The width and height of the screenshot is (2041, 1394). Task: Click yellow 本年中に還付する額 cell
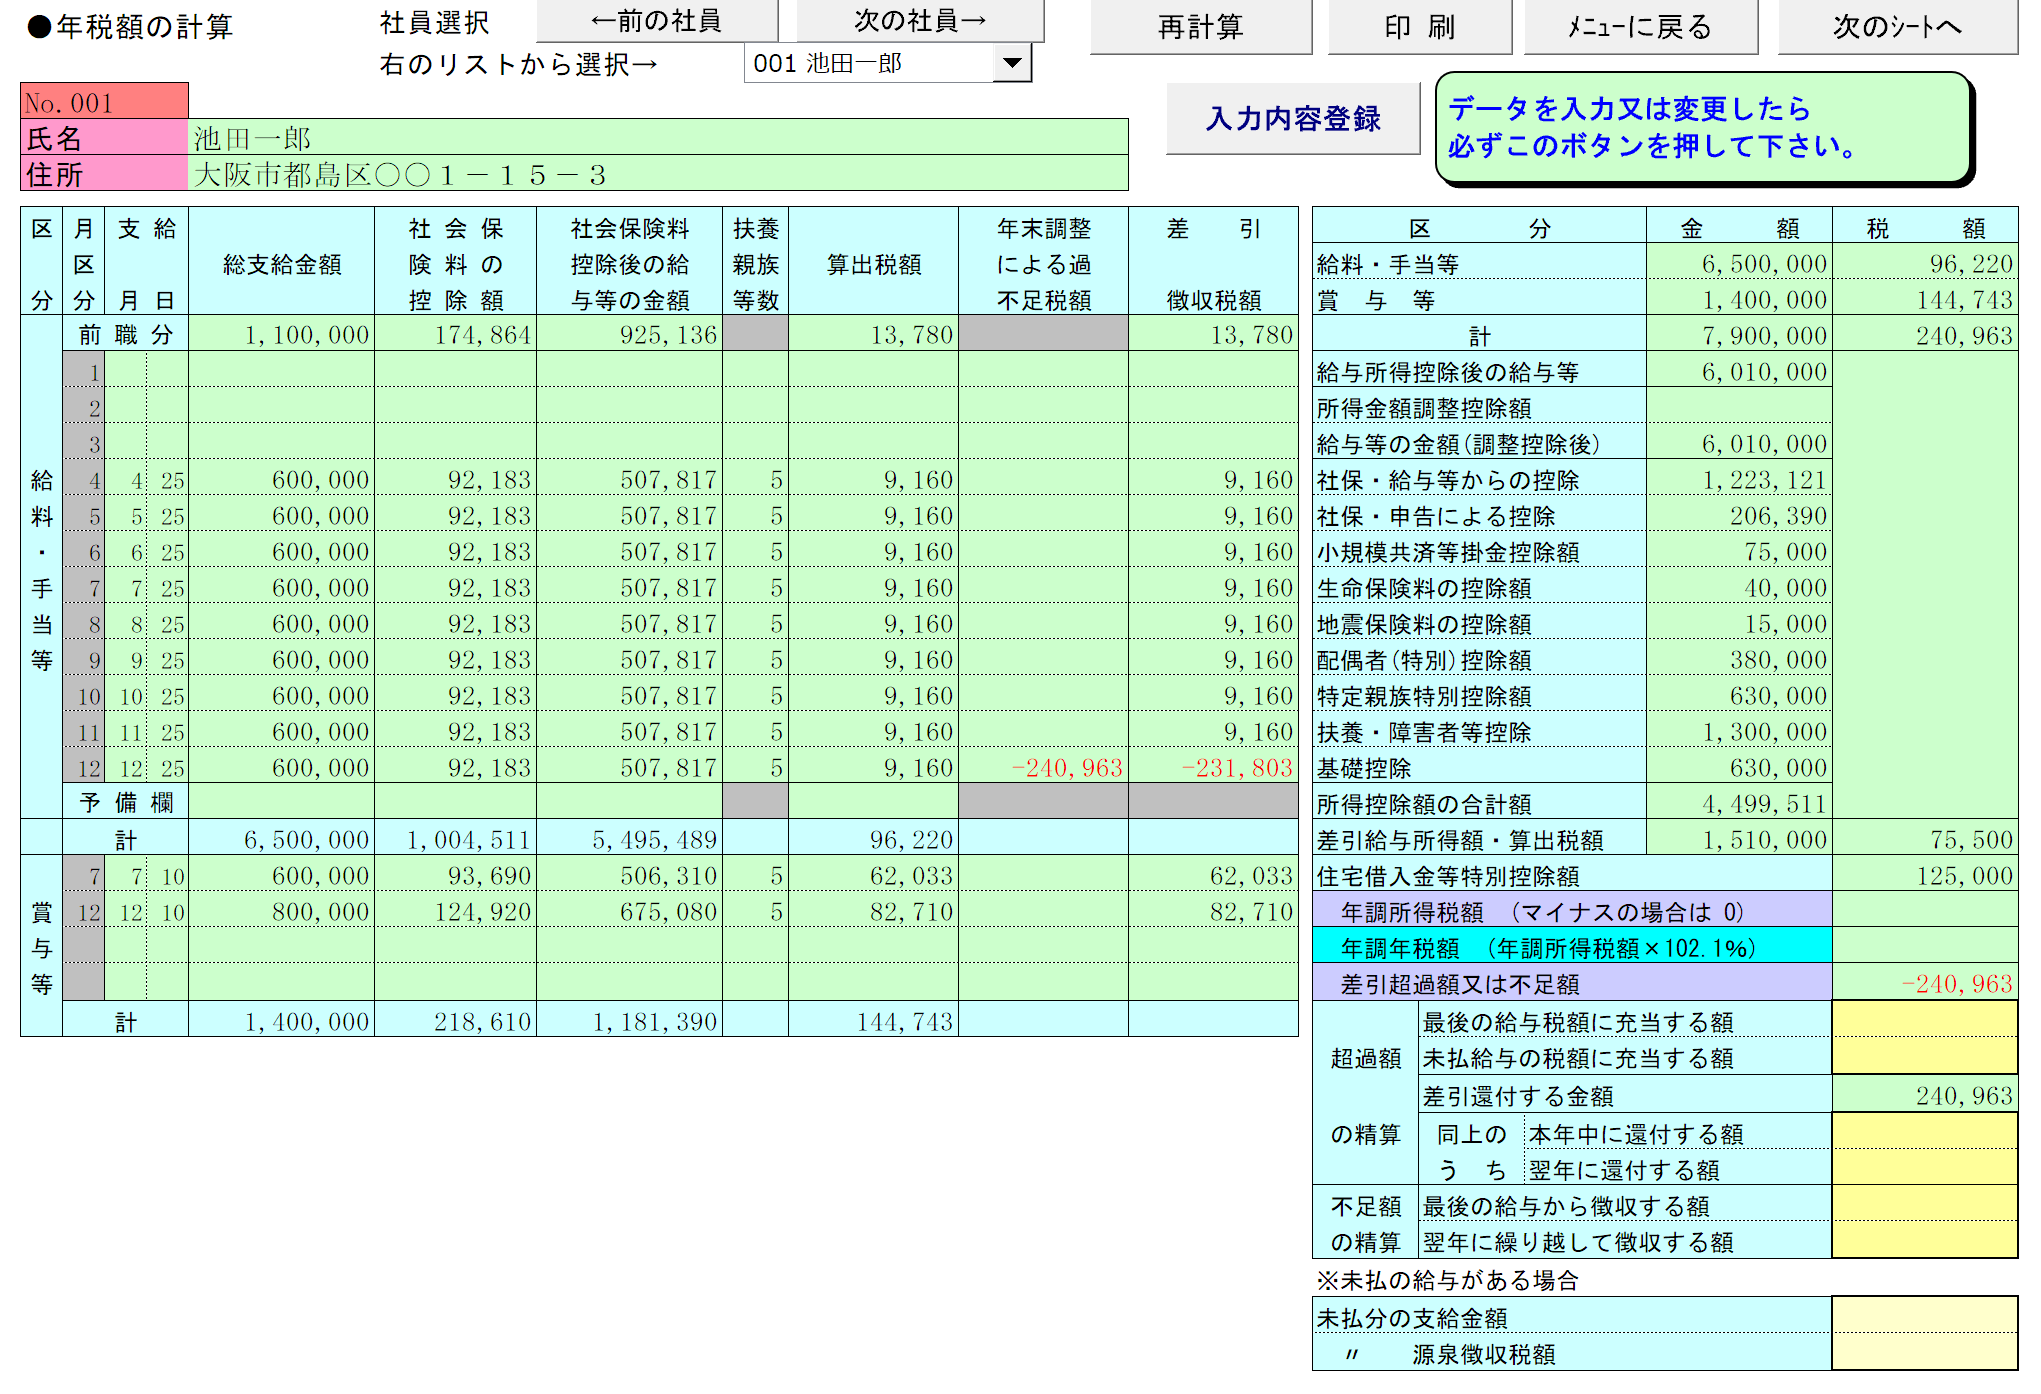pyautogui.click(x=1924, y=1133)
